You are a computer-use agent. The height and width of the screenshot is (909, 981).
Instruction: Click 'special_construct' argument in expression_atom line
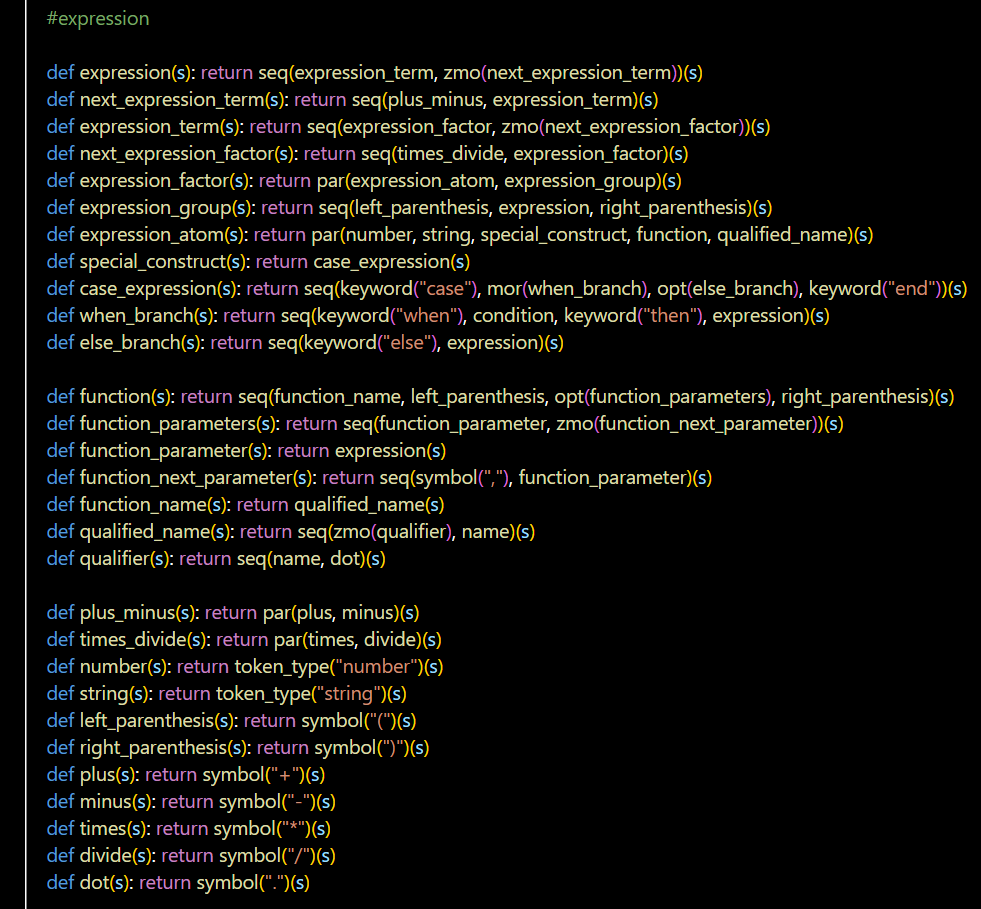click(554, 234)
